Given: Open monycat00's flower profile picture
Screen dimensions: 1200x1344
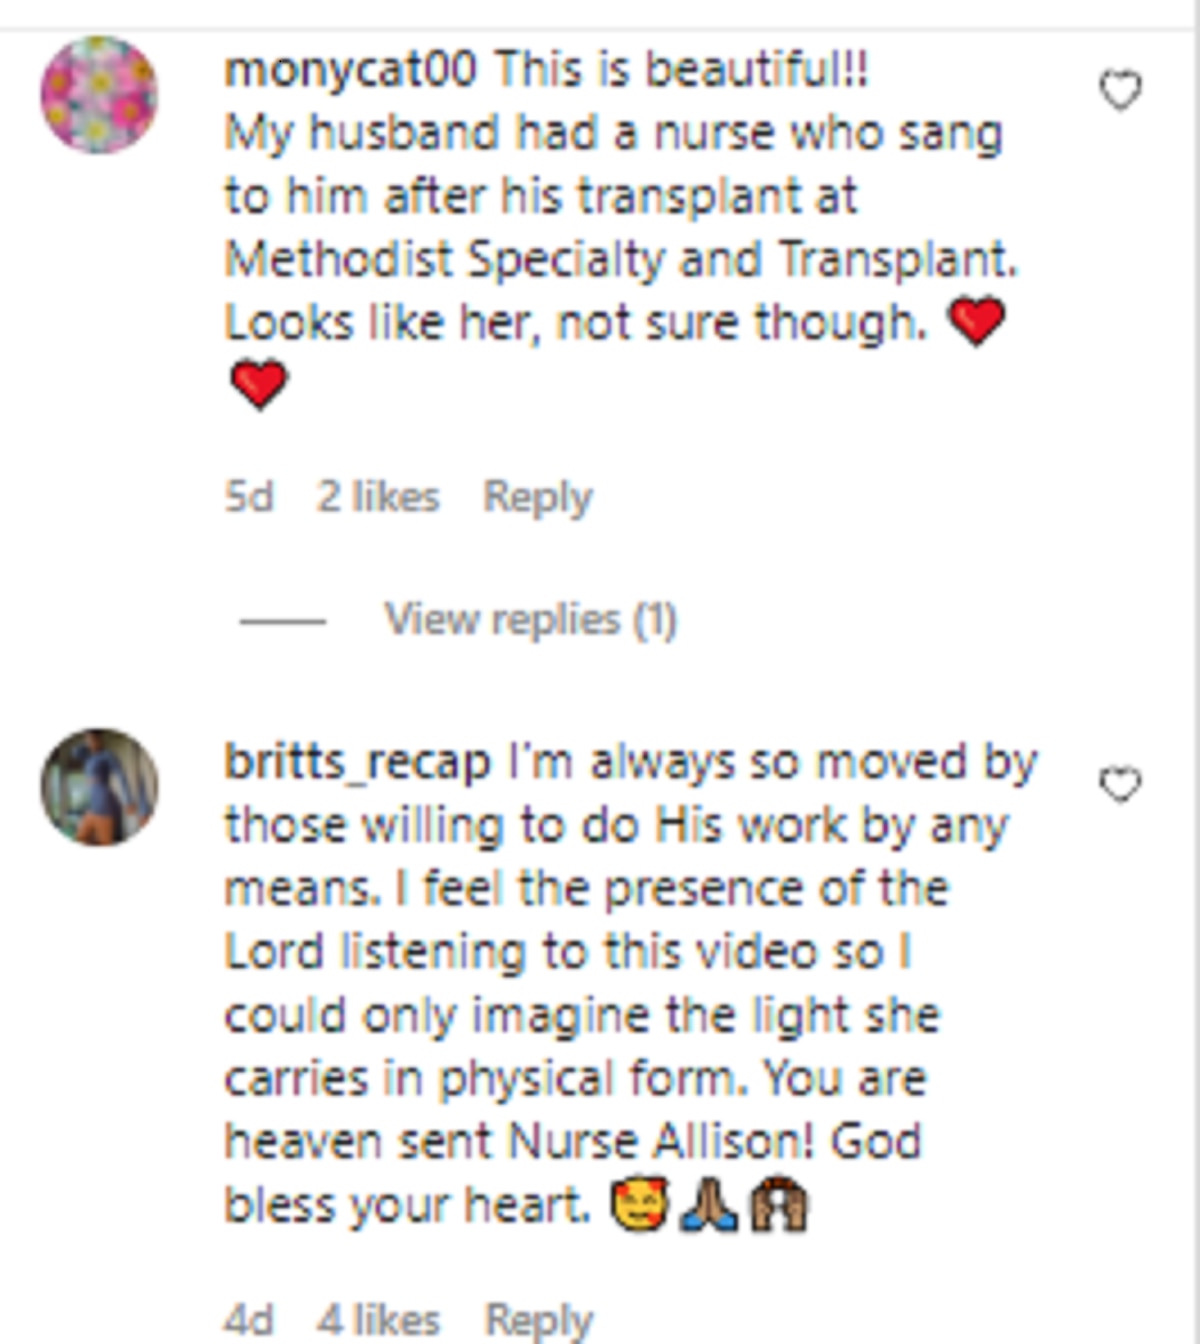Looking at the screenshot, I should click(99, 95).
